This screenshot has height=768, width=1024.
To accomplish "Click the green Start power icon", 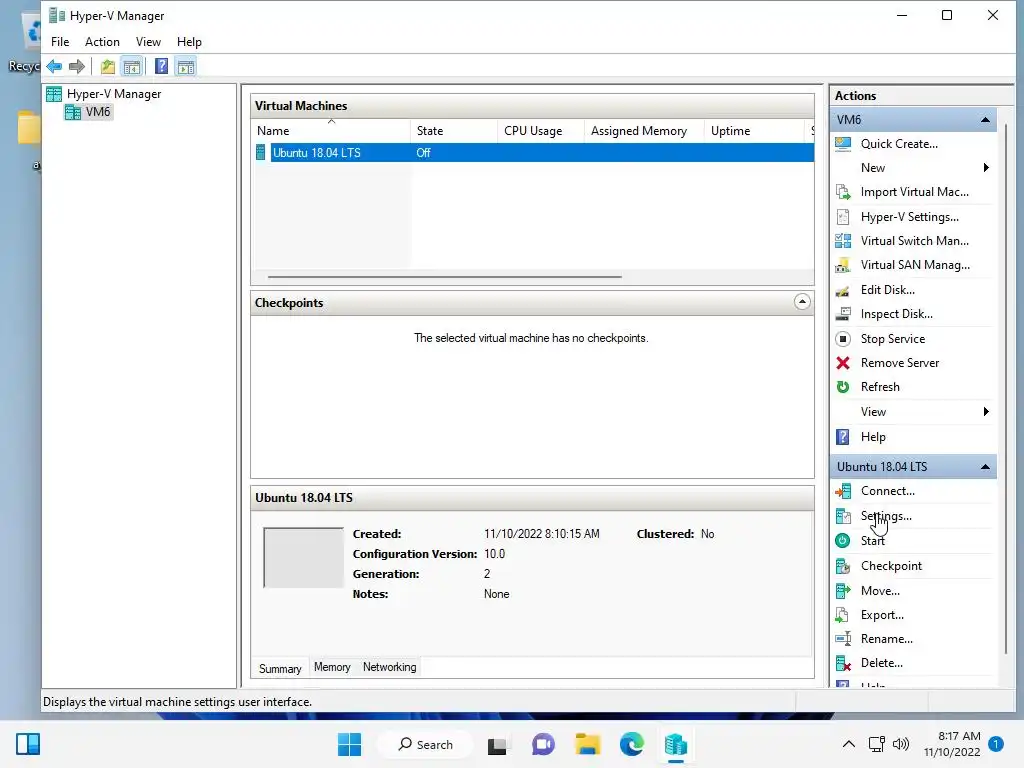I will (842, 541).
